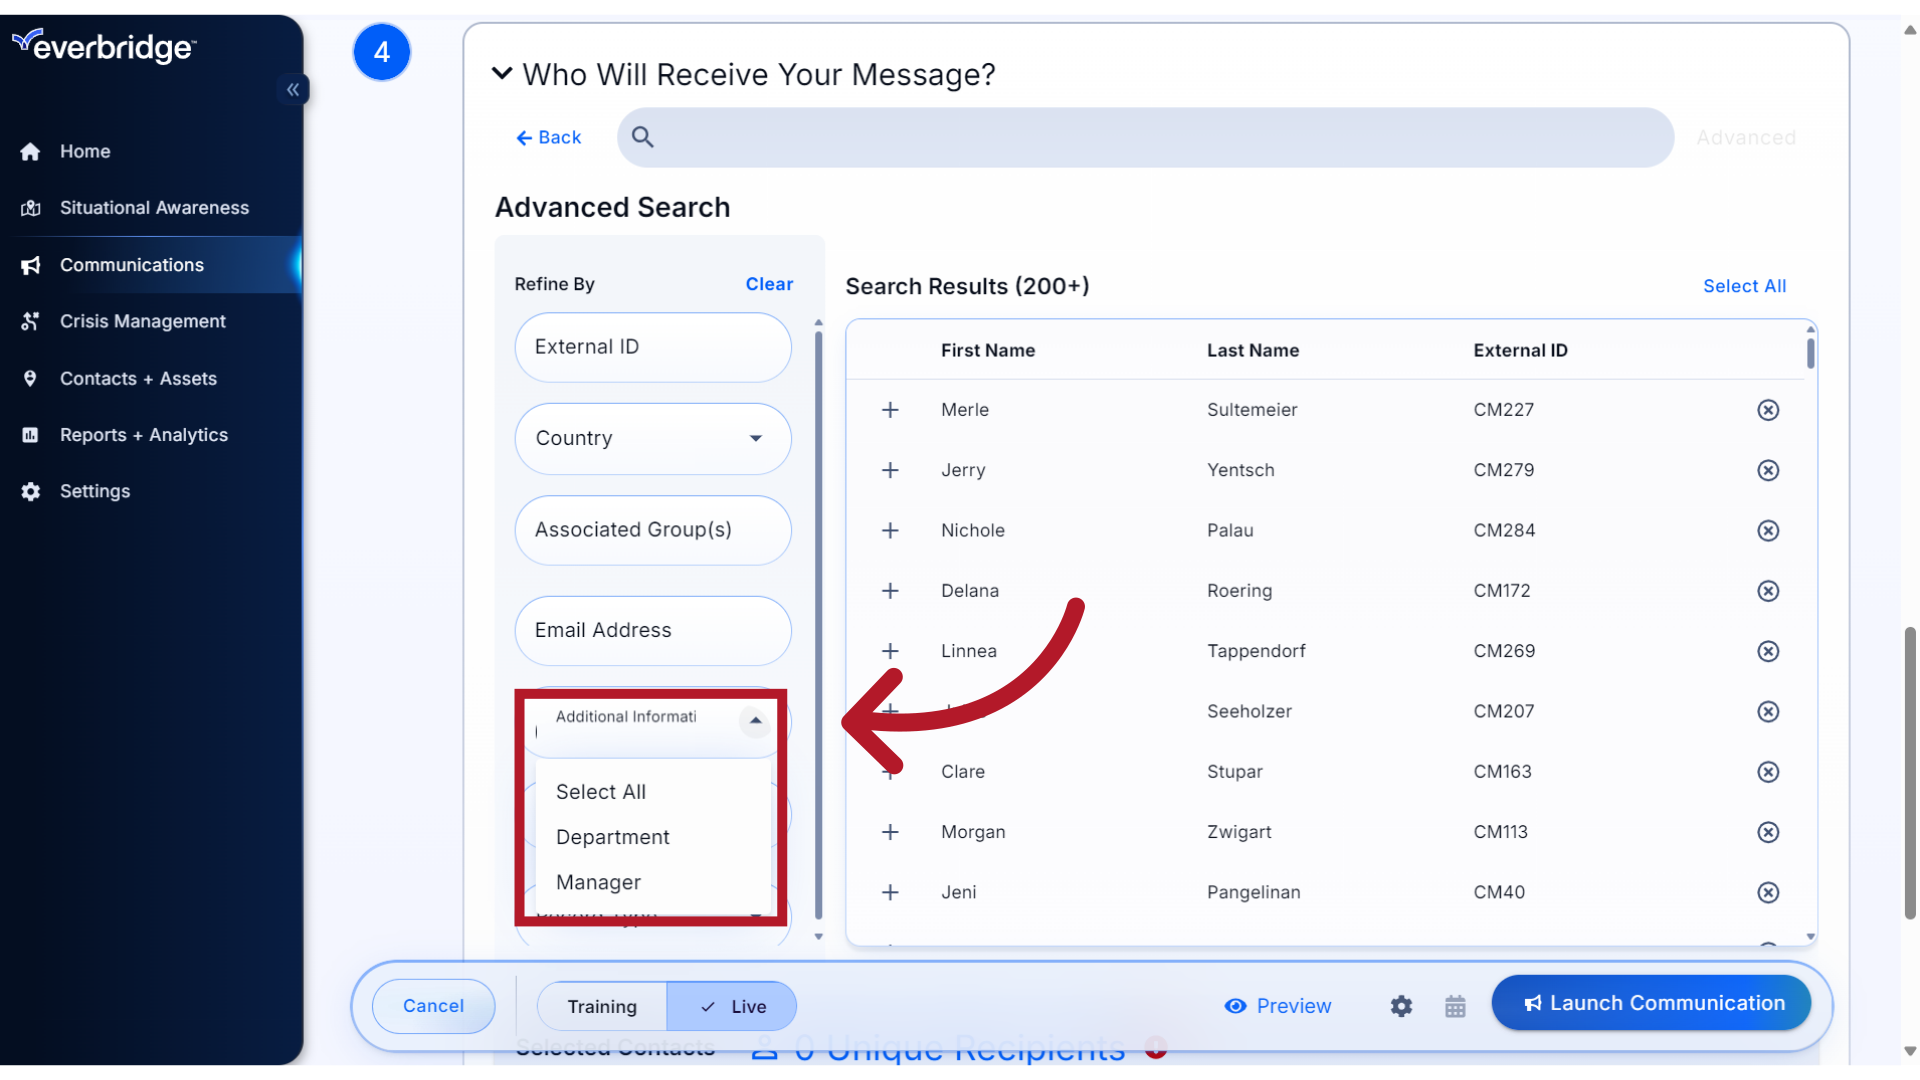Click the Back navigation link
Image resolution: width=1920 pixels, height=1080 pixels.
point(547,136)
